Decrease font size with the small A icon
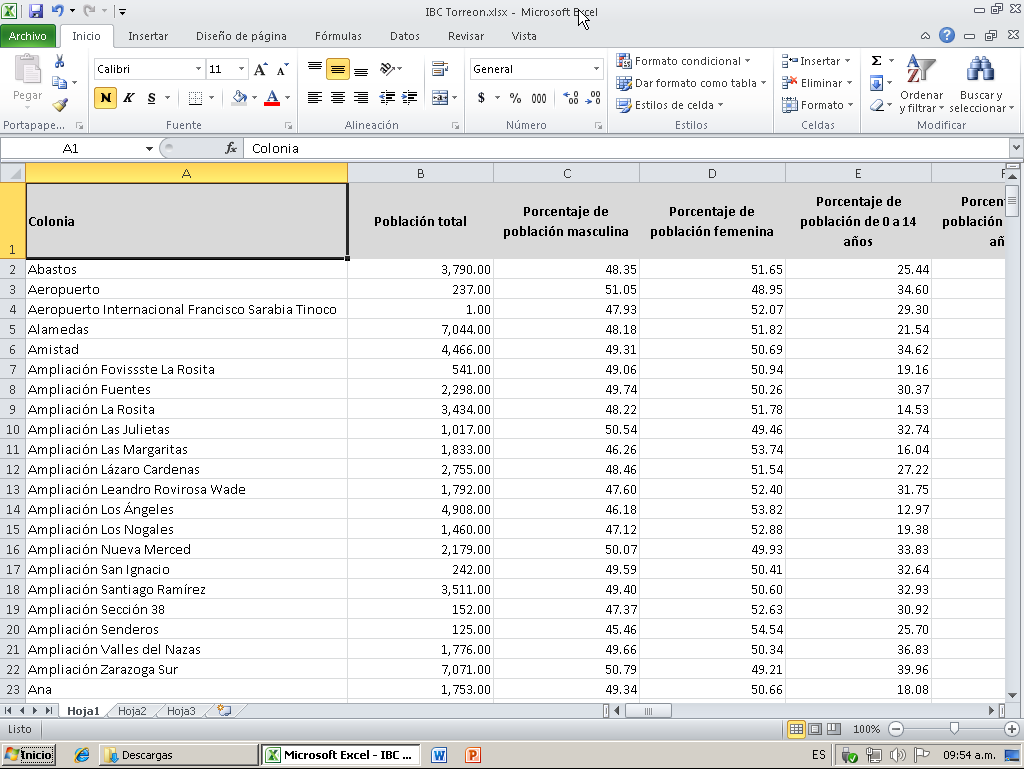 point(282,69)
